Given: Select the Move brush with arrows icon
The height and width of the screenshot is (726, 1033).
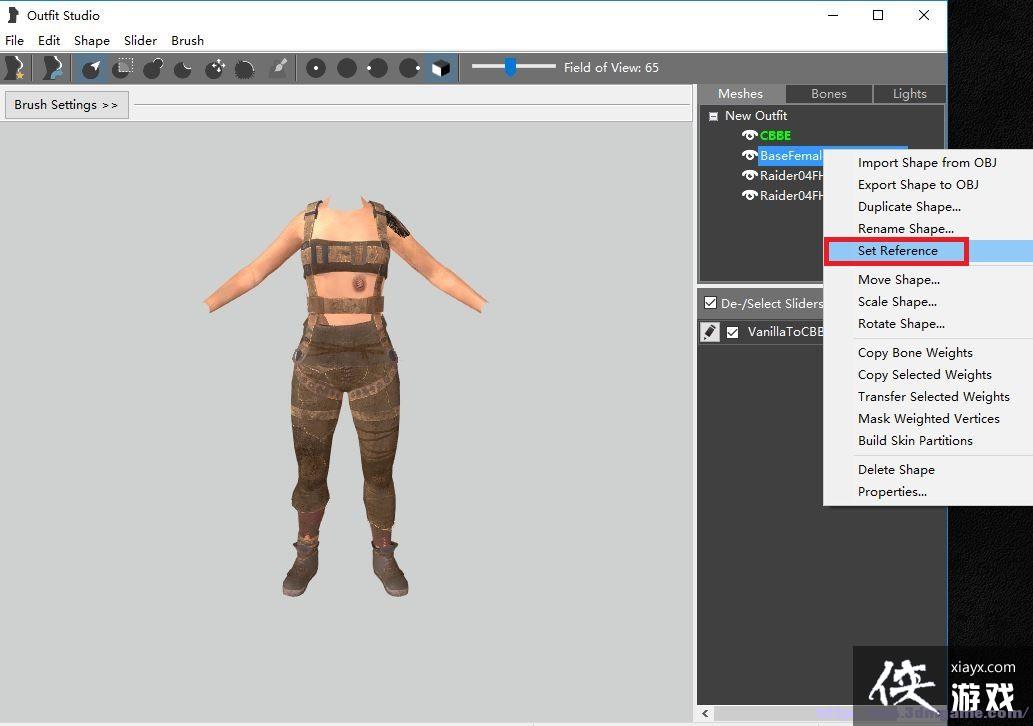Looking at the screenshot, I should pos(215,68).
